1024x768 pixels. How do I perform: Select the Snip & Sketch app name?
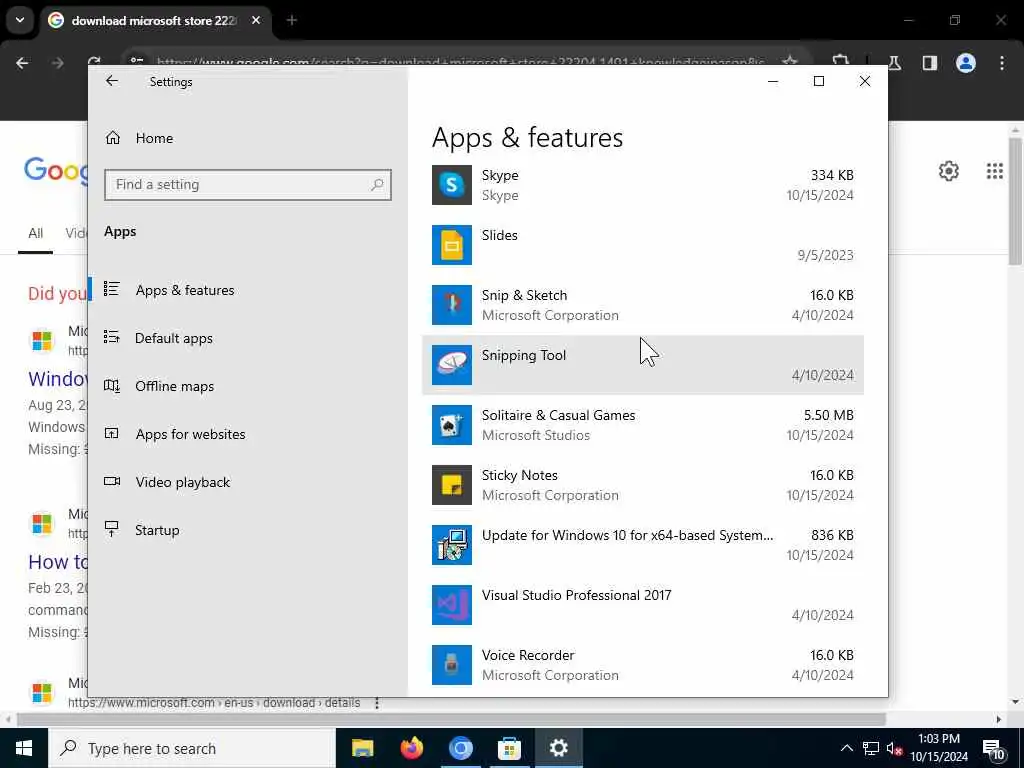524,295
